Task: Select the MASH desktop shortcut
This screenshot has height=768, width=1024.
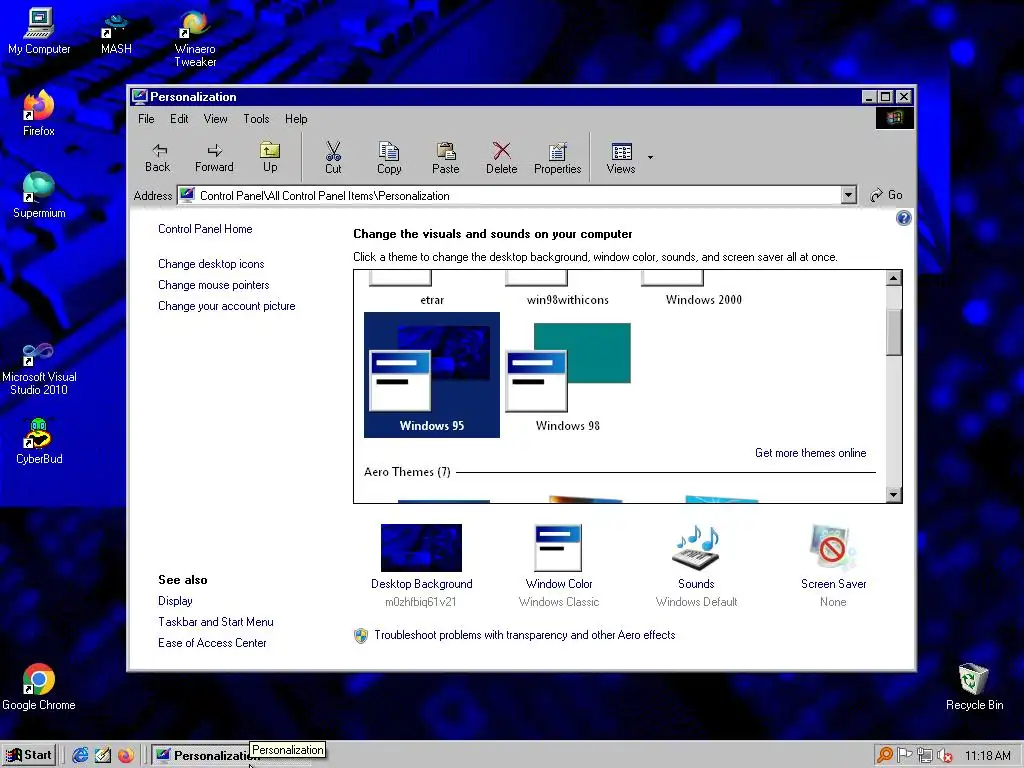Action: coord(116,34)
